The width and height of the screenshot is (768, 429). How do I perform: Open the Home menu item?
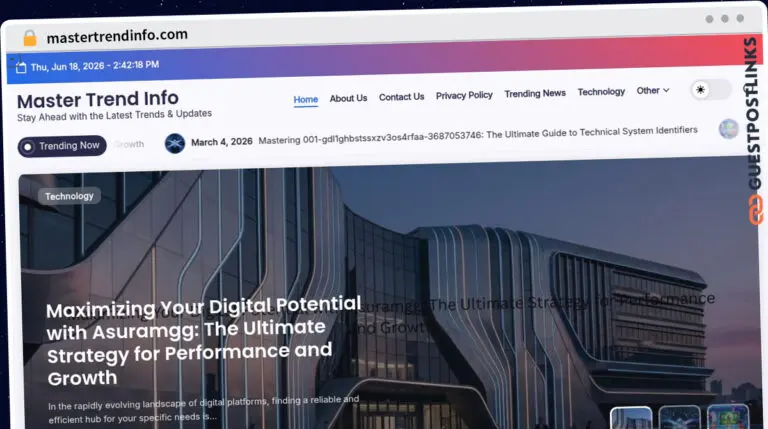point(306,99)
